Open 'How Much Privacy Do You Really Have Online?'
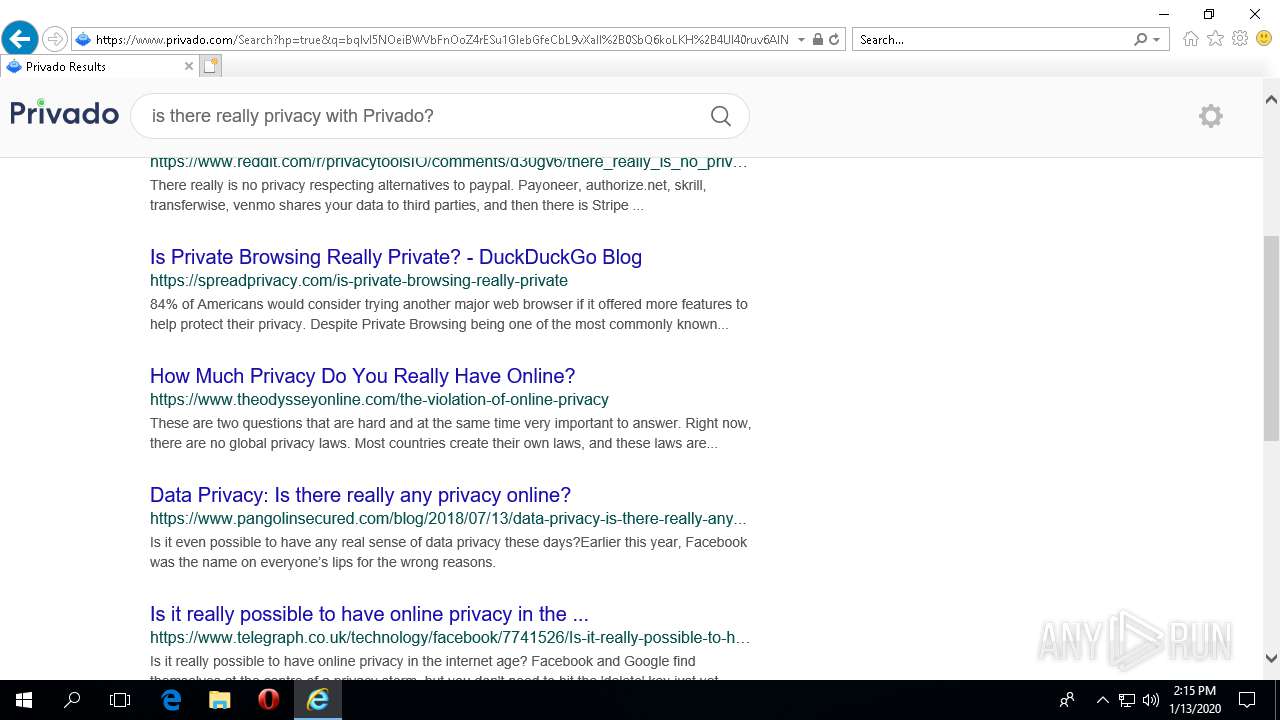 pyautogui.click(x=363, y=376)
